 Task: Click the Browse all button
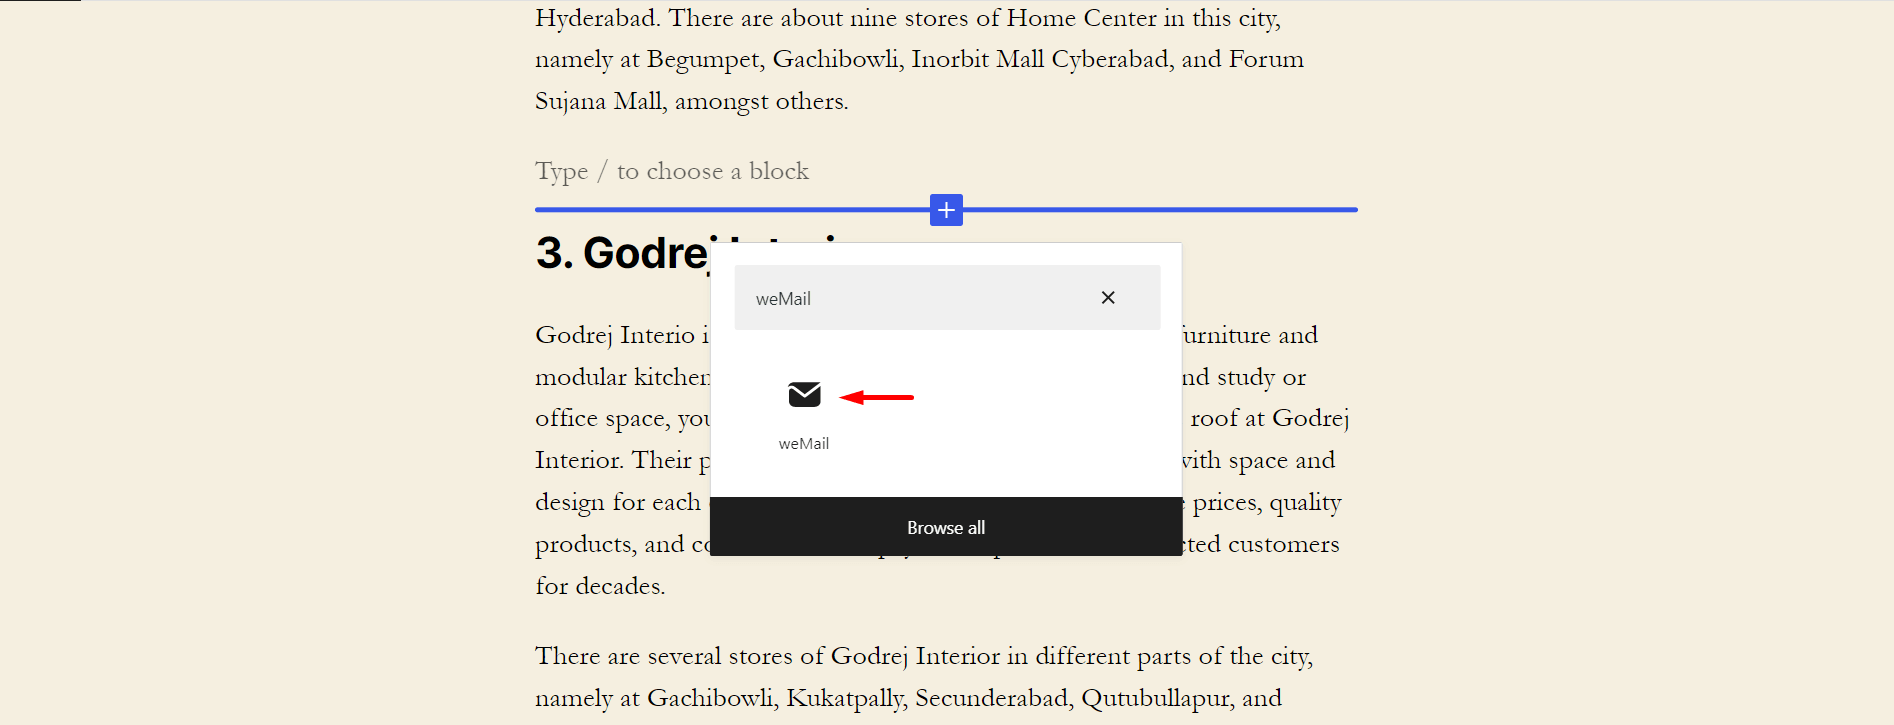click(946, 527)
